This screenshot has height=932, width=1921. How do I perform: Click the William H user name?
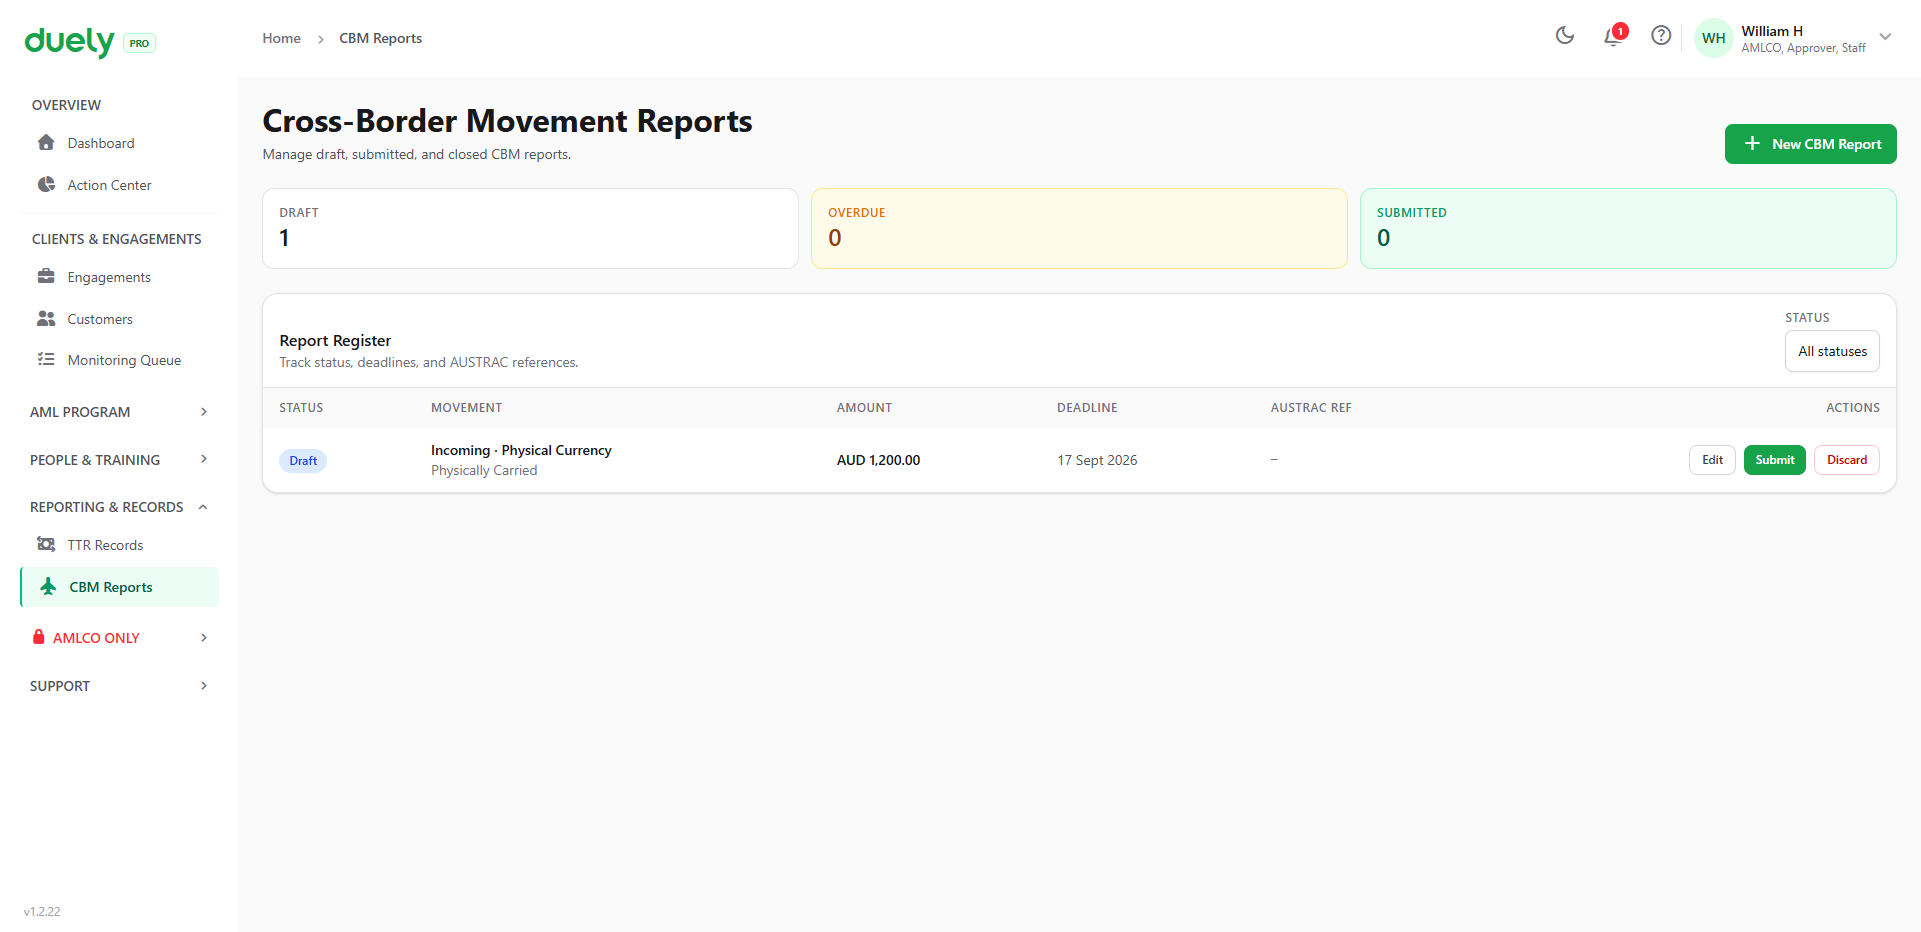tap(1772, 31)
